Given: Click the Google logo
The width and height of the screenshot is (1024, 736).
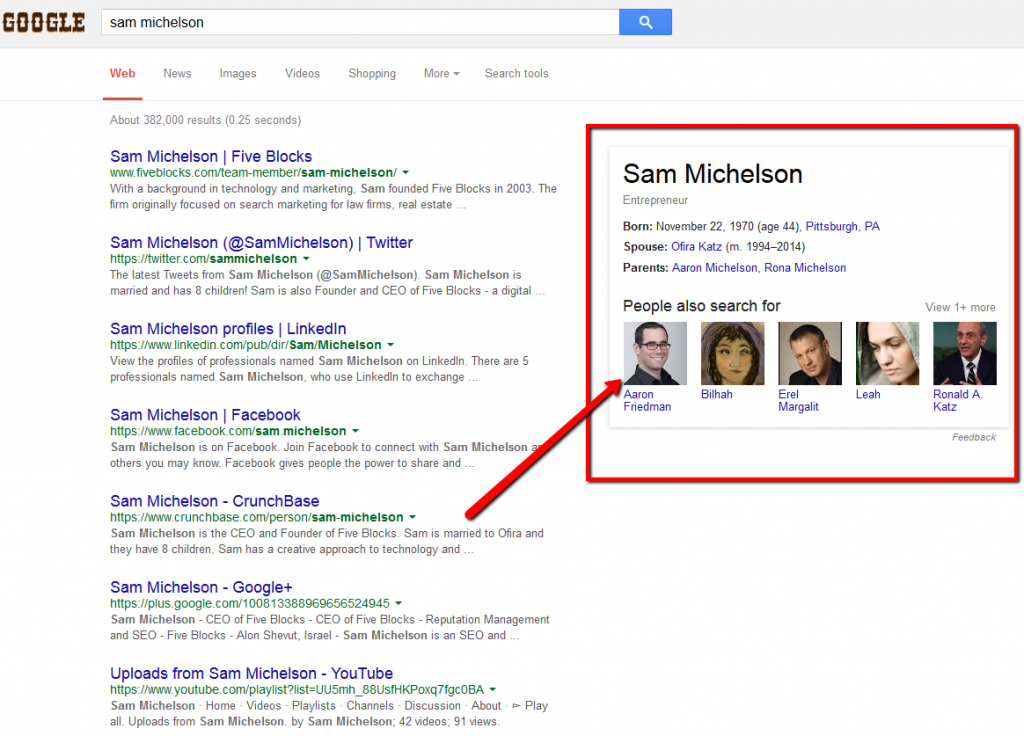Looking at the screenshot, I should pyautogui.click(x=44, y=23).
